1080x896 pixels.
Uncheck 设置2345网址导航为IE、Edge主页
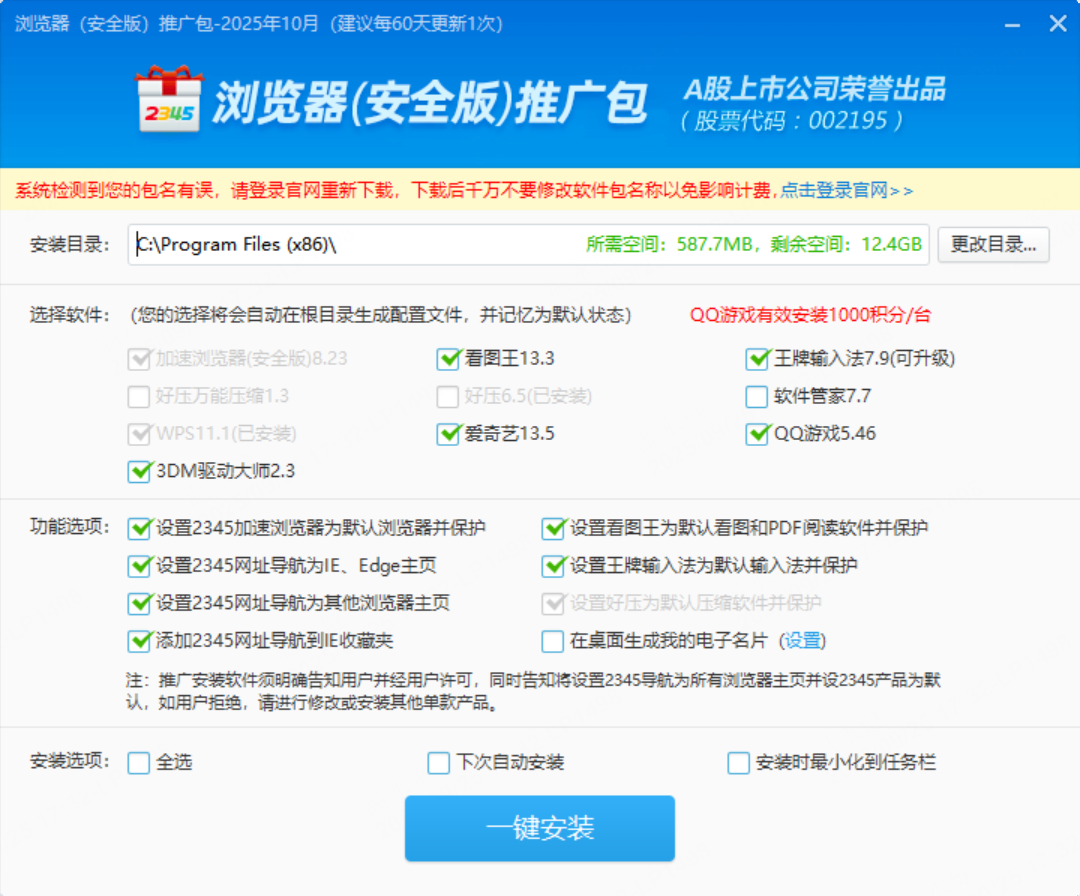[139, 566]
